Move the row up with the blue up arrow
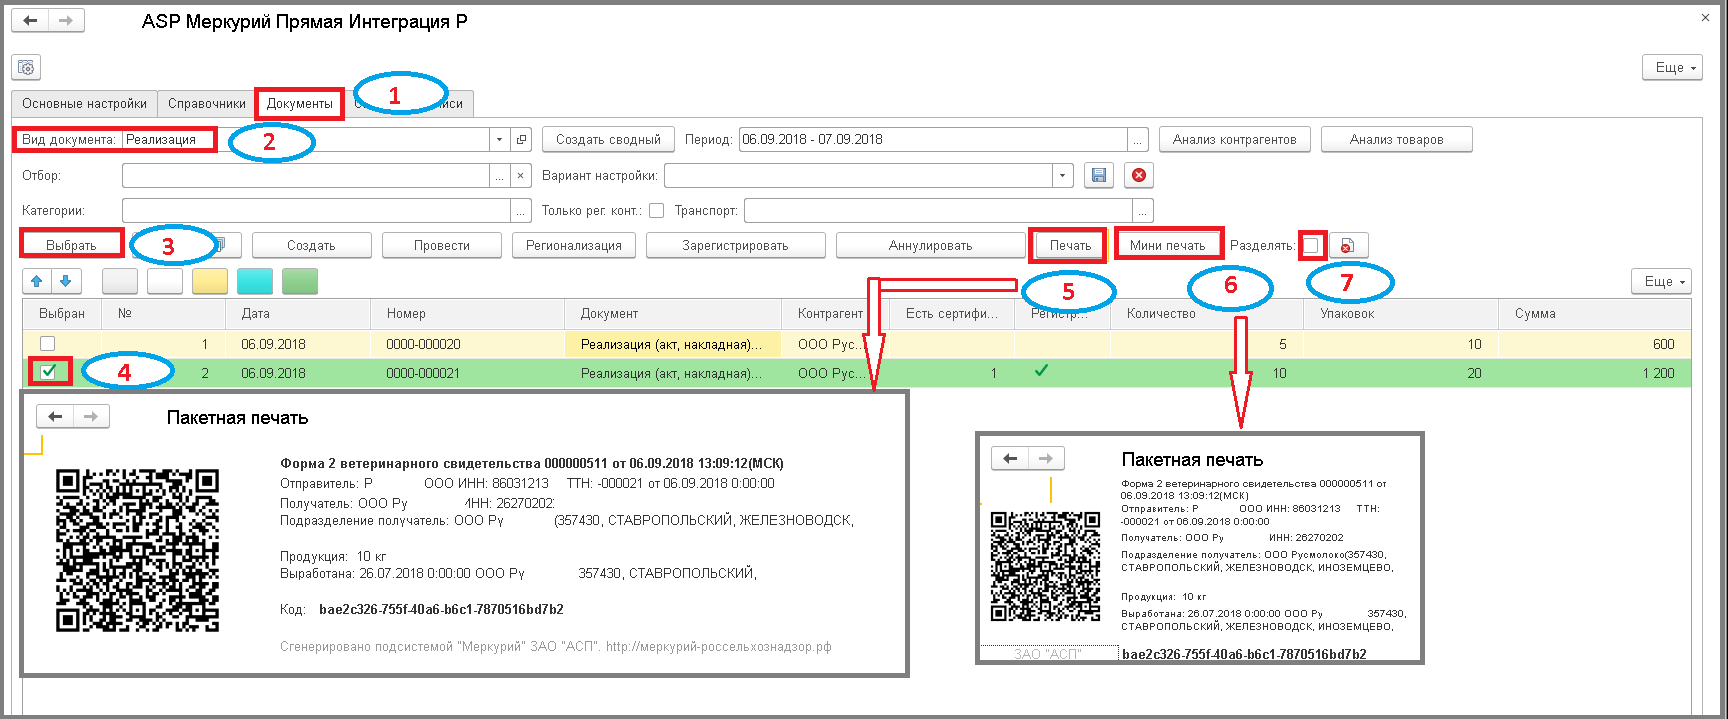The width and height of the screenshot is (1728, 719). click(x=37, y=281)
